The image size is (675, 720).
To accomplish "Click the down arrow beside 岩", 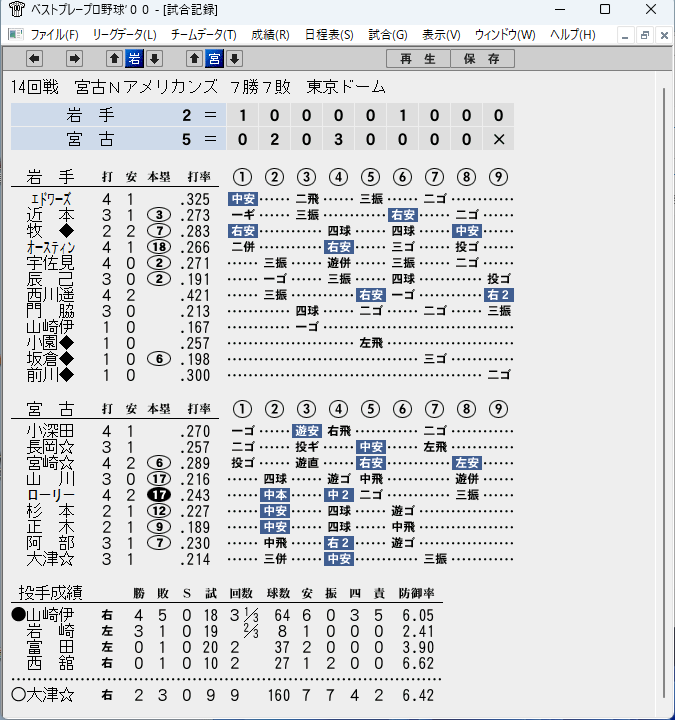I will 155,59.
